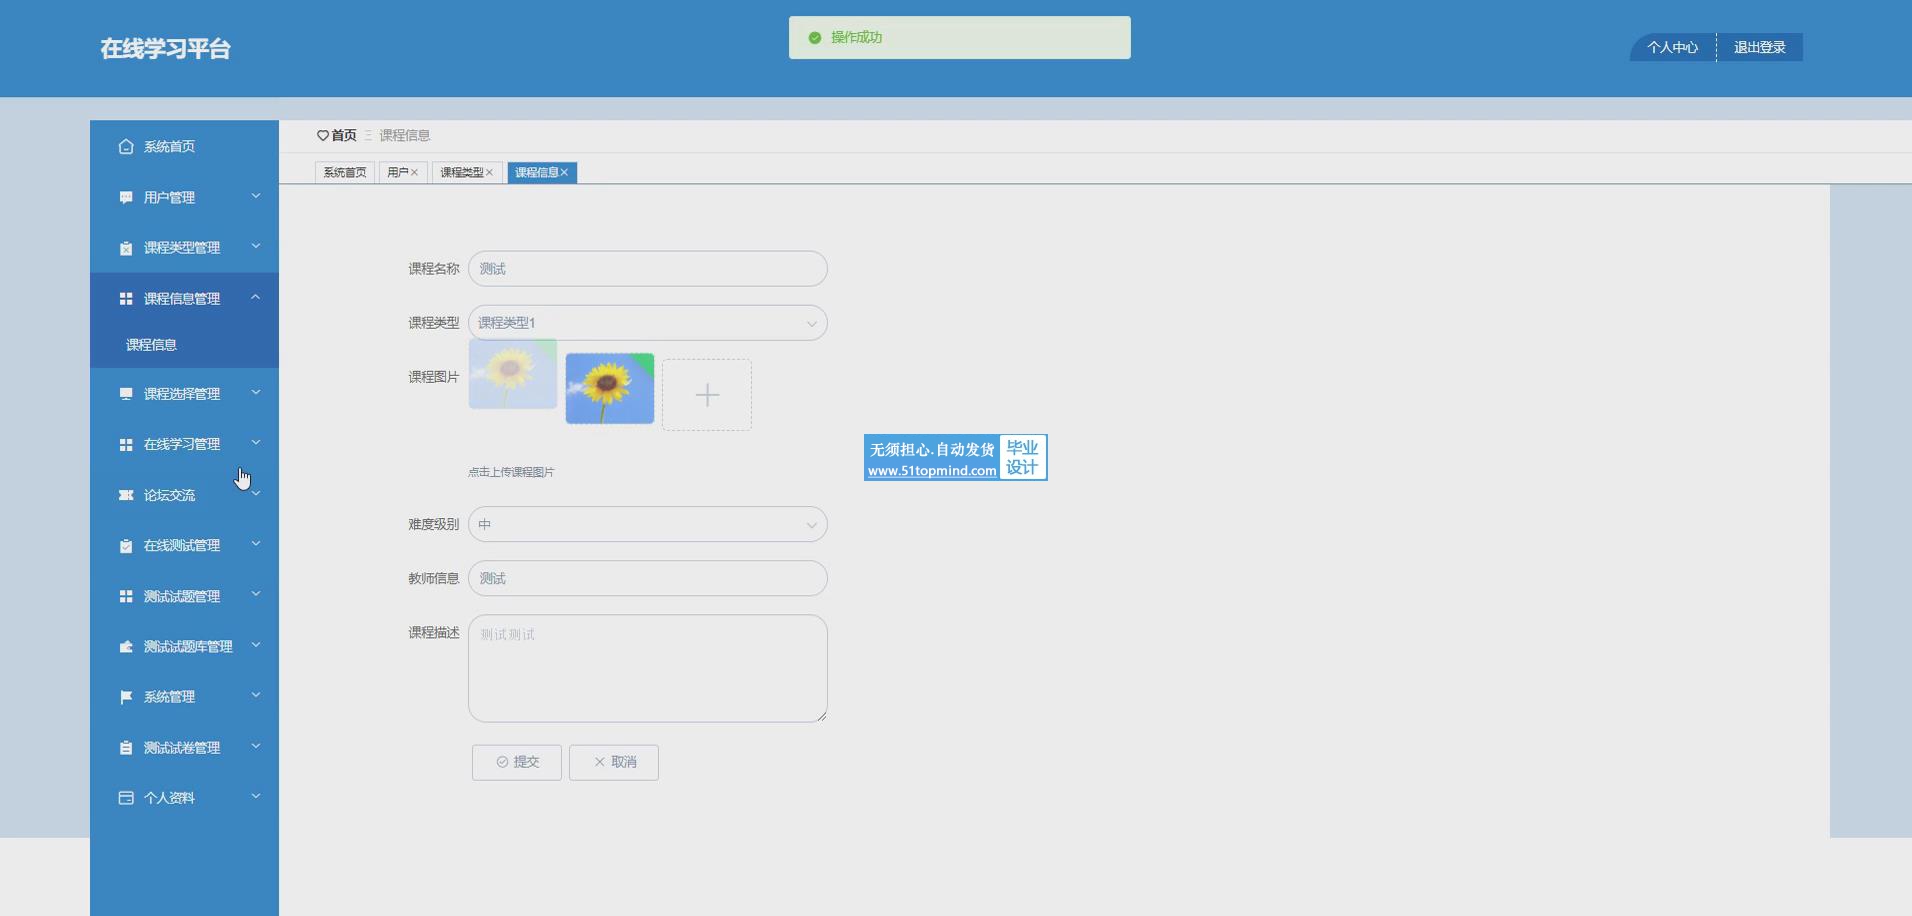Click the 教师信息 input field
Screen dimensions: 1912x916
click(x=648, y=579)
